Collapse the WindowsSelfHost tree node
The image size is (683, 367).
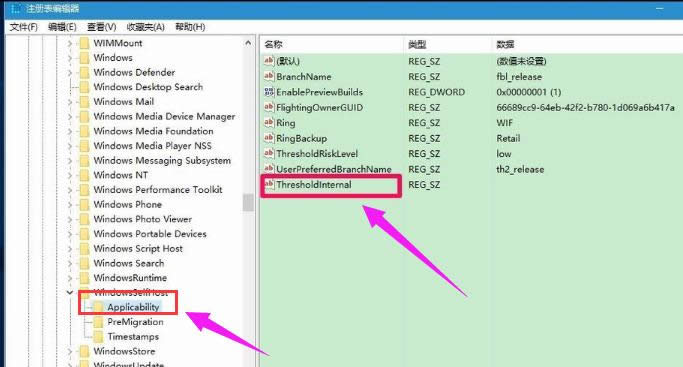coord(70,292)
